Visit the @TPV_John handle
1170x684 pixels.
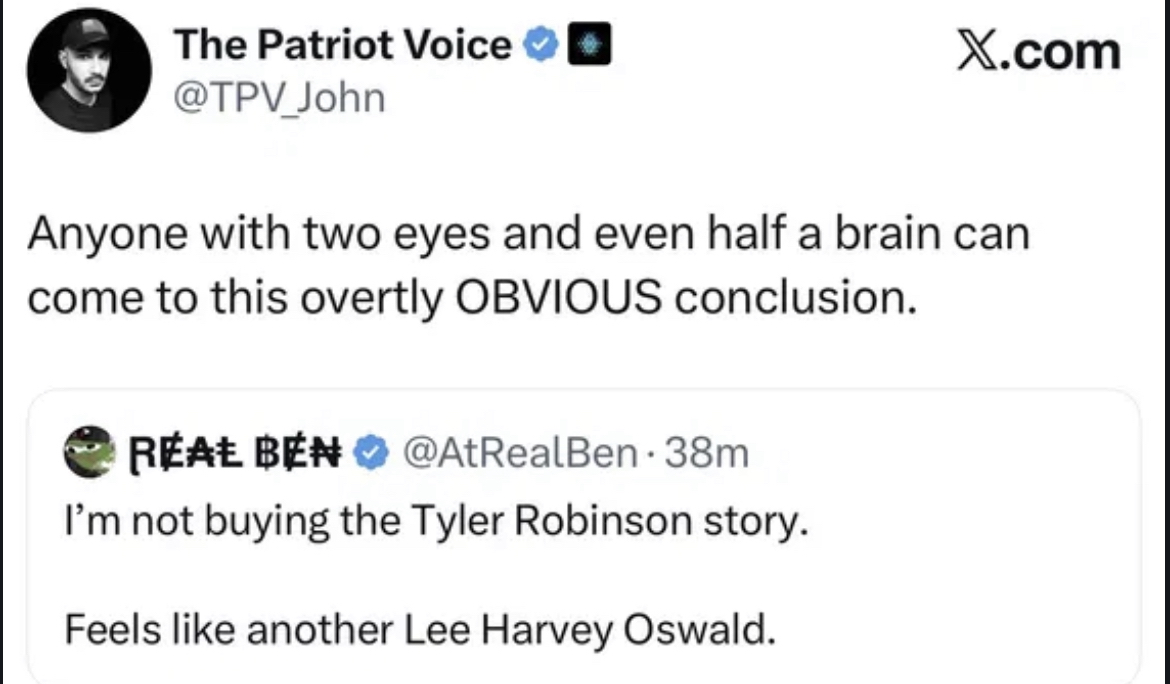pos(279,98)
